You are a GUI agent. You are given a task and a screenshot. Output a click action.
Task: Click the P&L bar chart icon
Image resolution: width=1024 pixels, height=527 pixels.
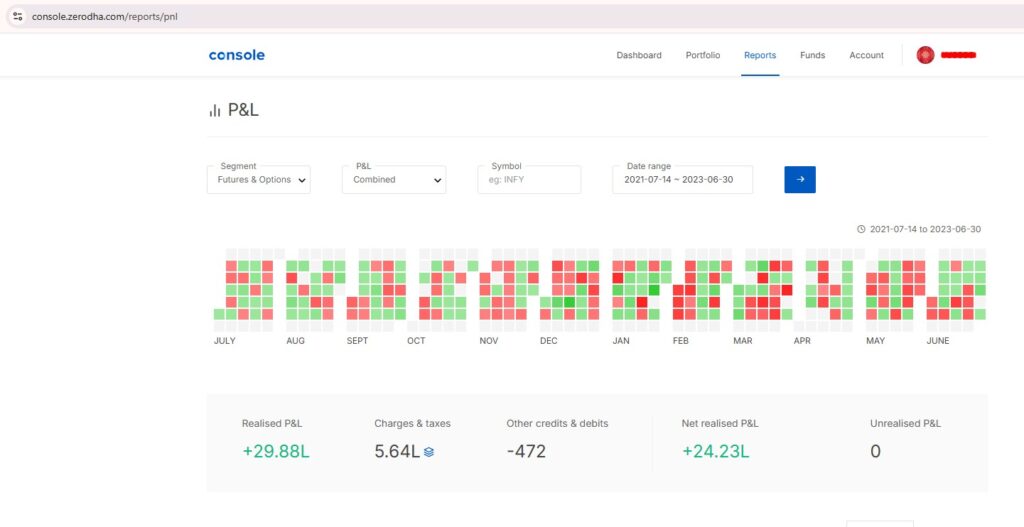(x=214, y=111)
